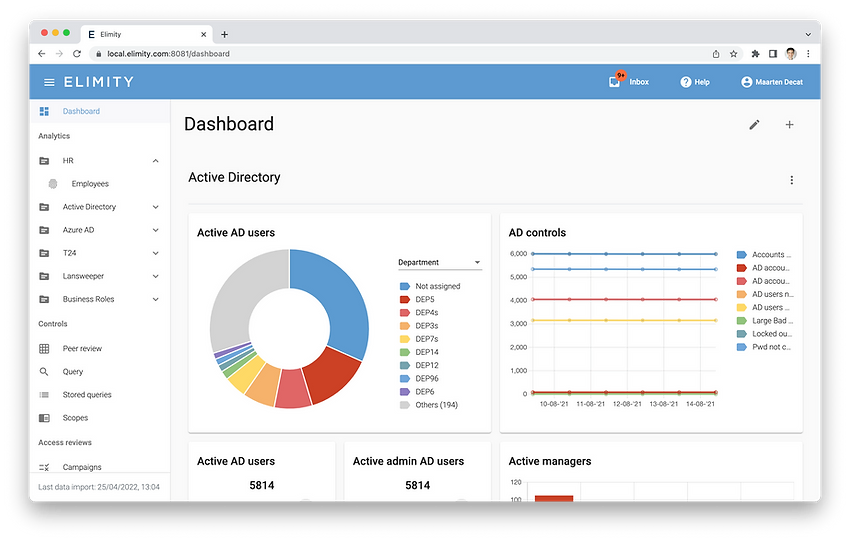Open the browser extensions puzzle icon
Viewport: 850px width, 542px height.
(x=755, y=54)
